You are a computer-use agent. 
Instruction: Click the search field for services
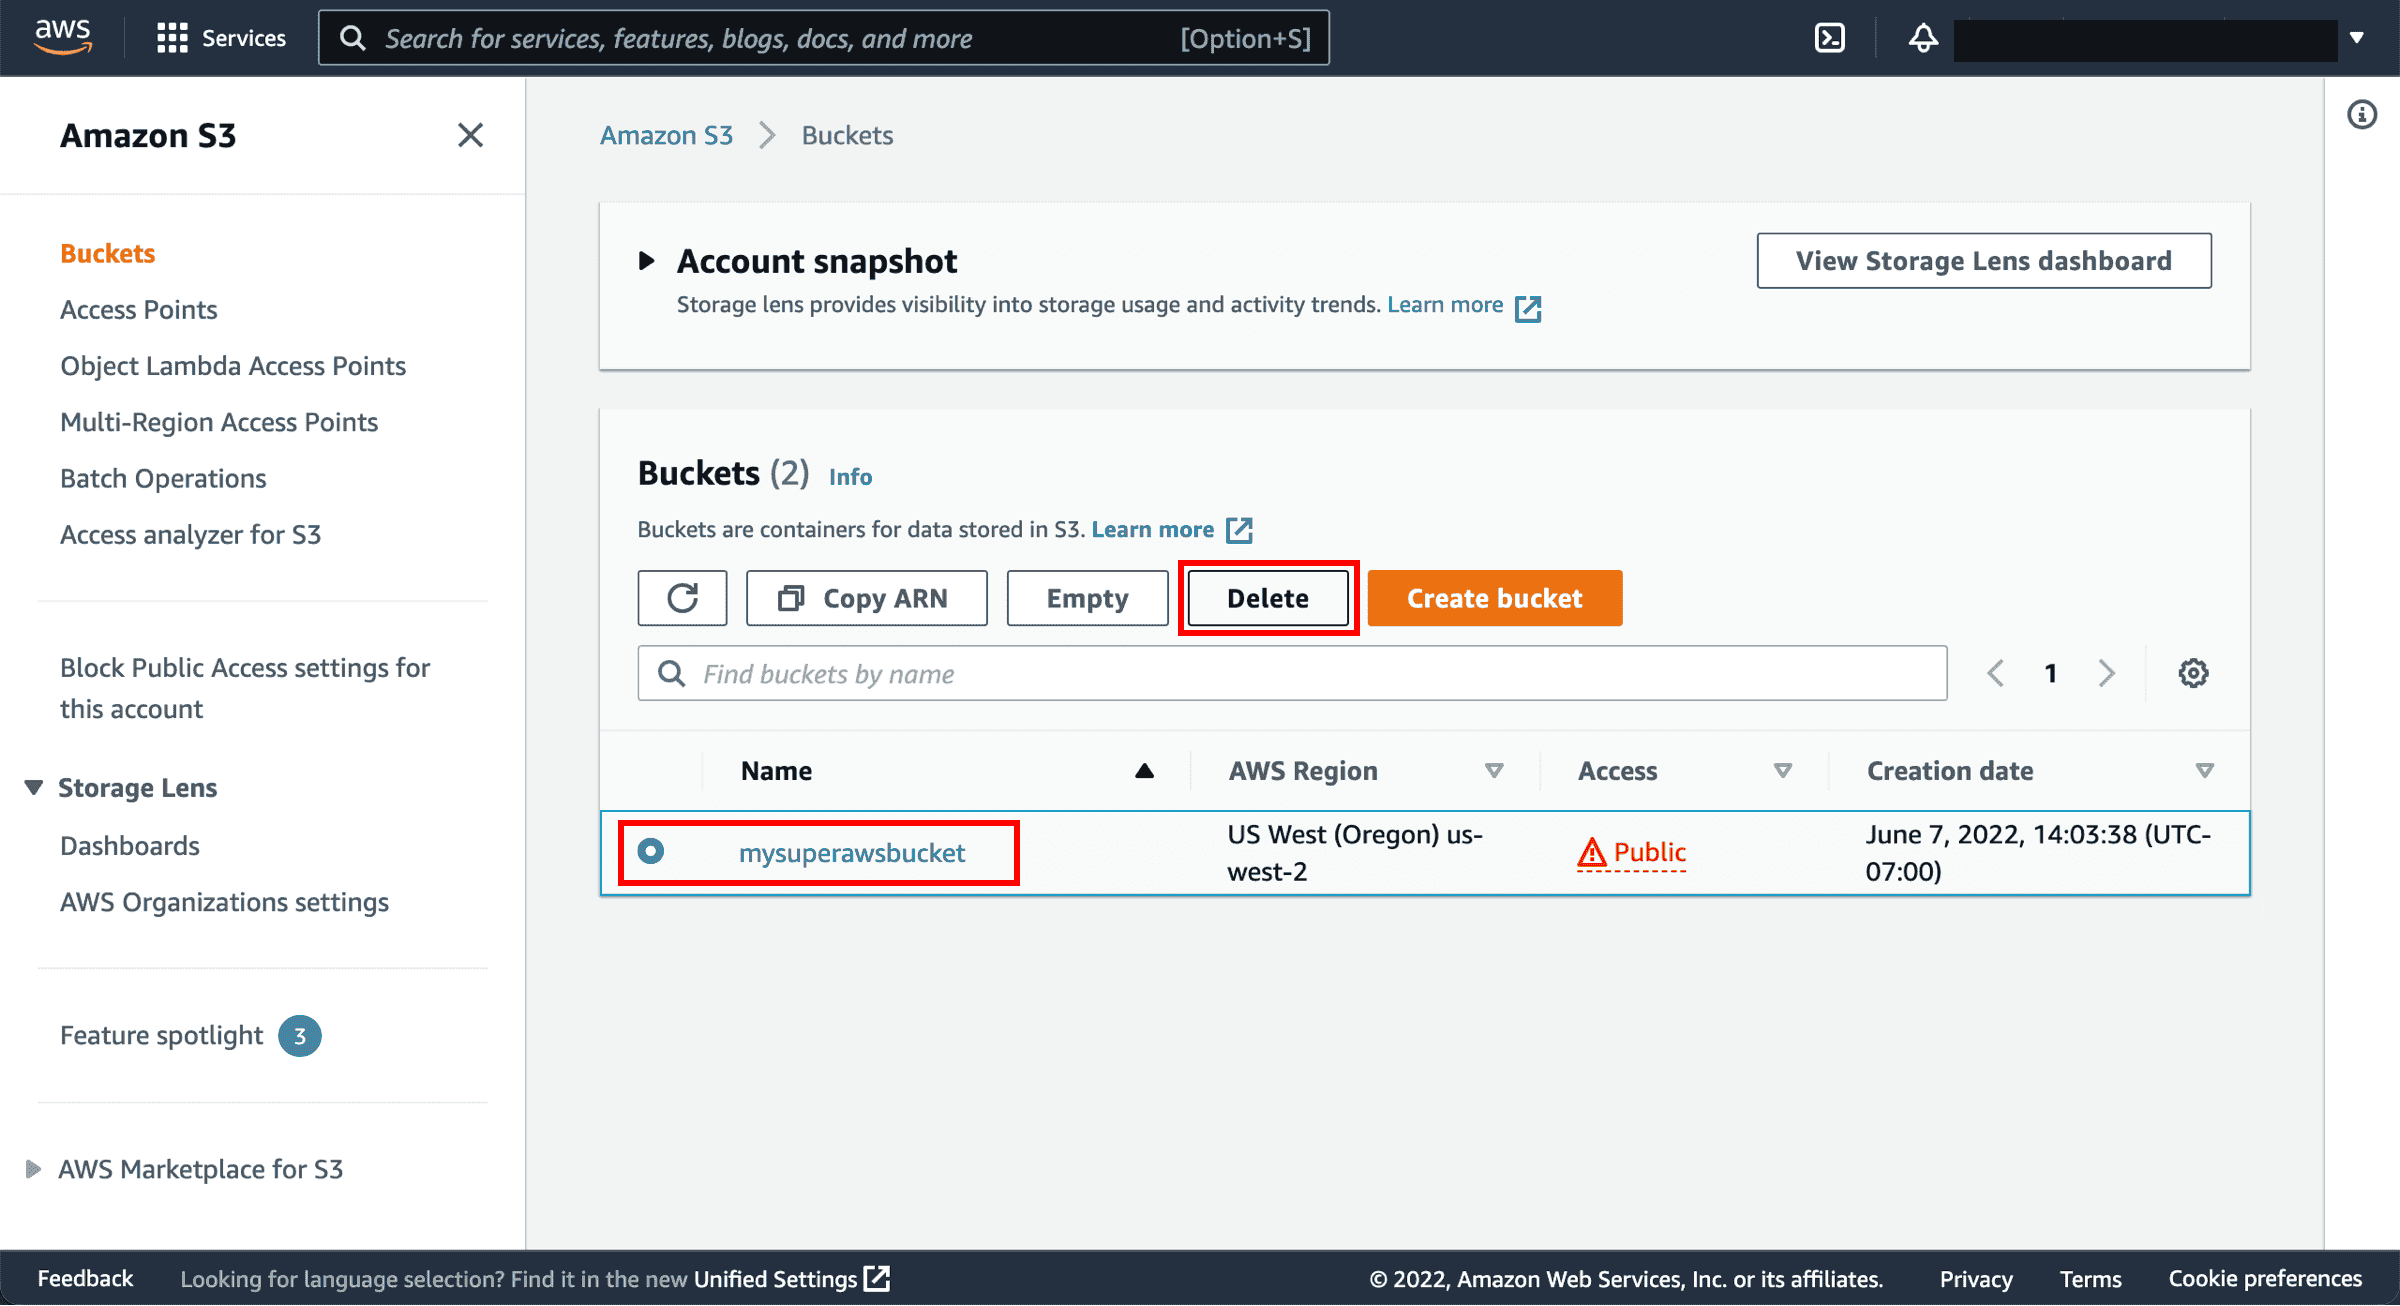824,38
